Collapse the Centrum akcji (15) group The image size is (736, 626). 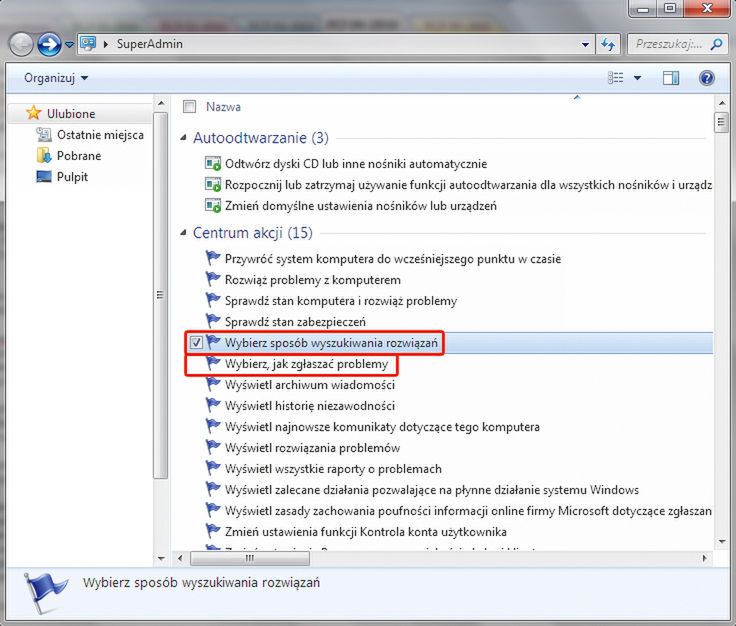pos(183,232)
